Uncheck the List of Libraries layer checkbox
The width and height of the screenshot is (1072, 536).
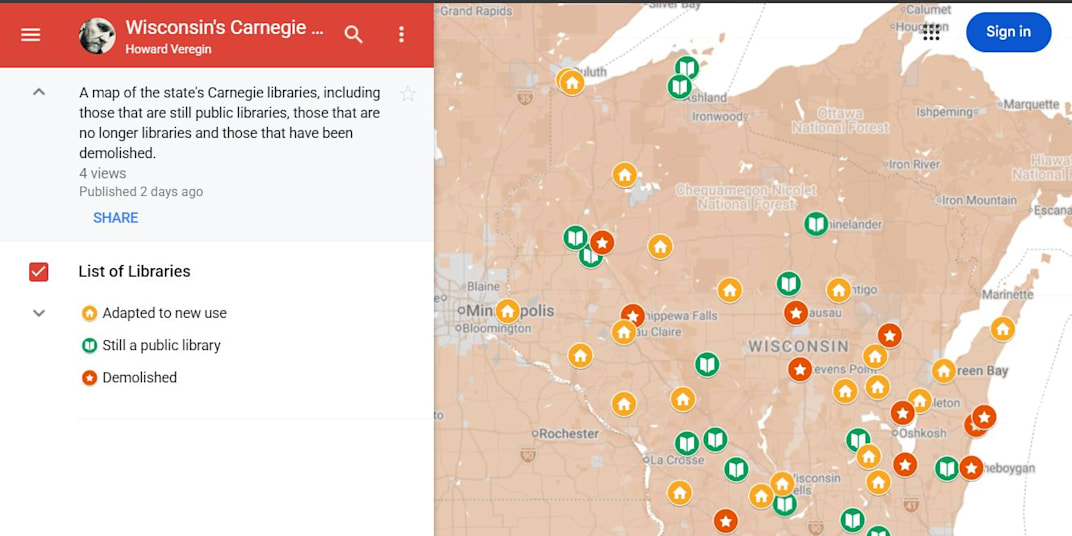[39, 271]
